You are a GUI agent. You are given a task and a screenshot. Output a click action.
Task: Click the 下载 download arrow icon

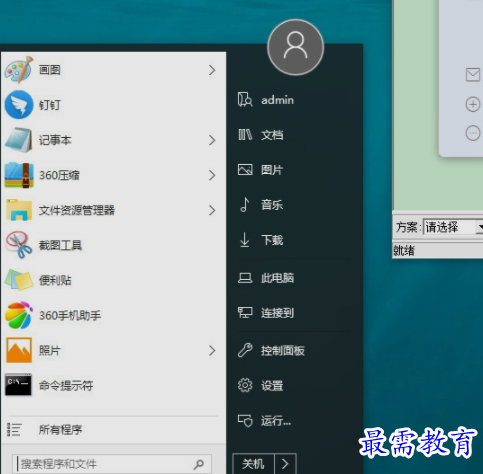click(245, 240)
